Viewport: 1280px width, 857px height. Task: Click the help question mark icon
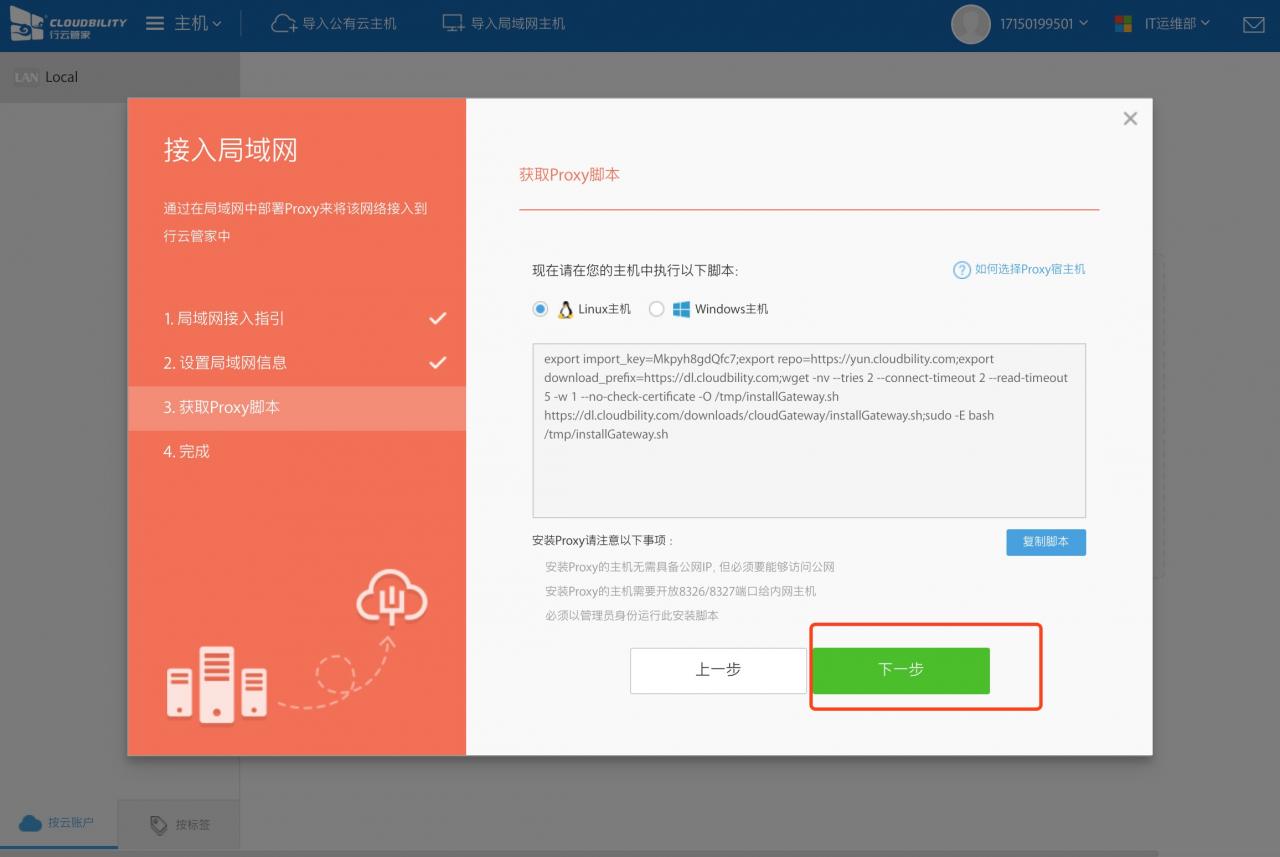pos(961,270)
